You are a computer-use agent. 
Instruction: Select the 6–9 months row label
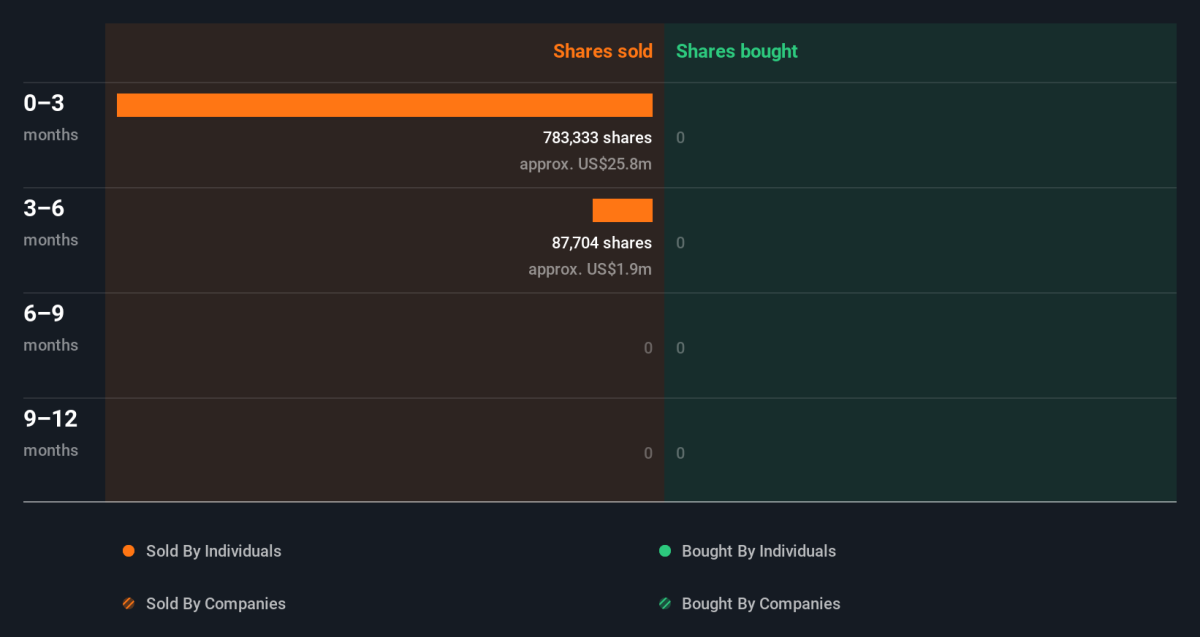click(x=51, y=328)
